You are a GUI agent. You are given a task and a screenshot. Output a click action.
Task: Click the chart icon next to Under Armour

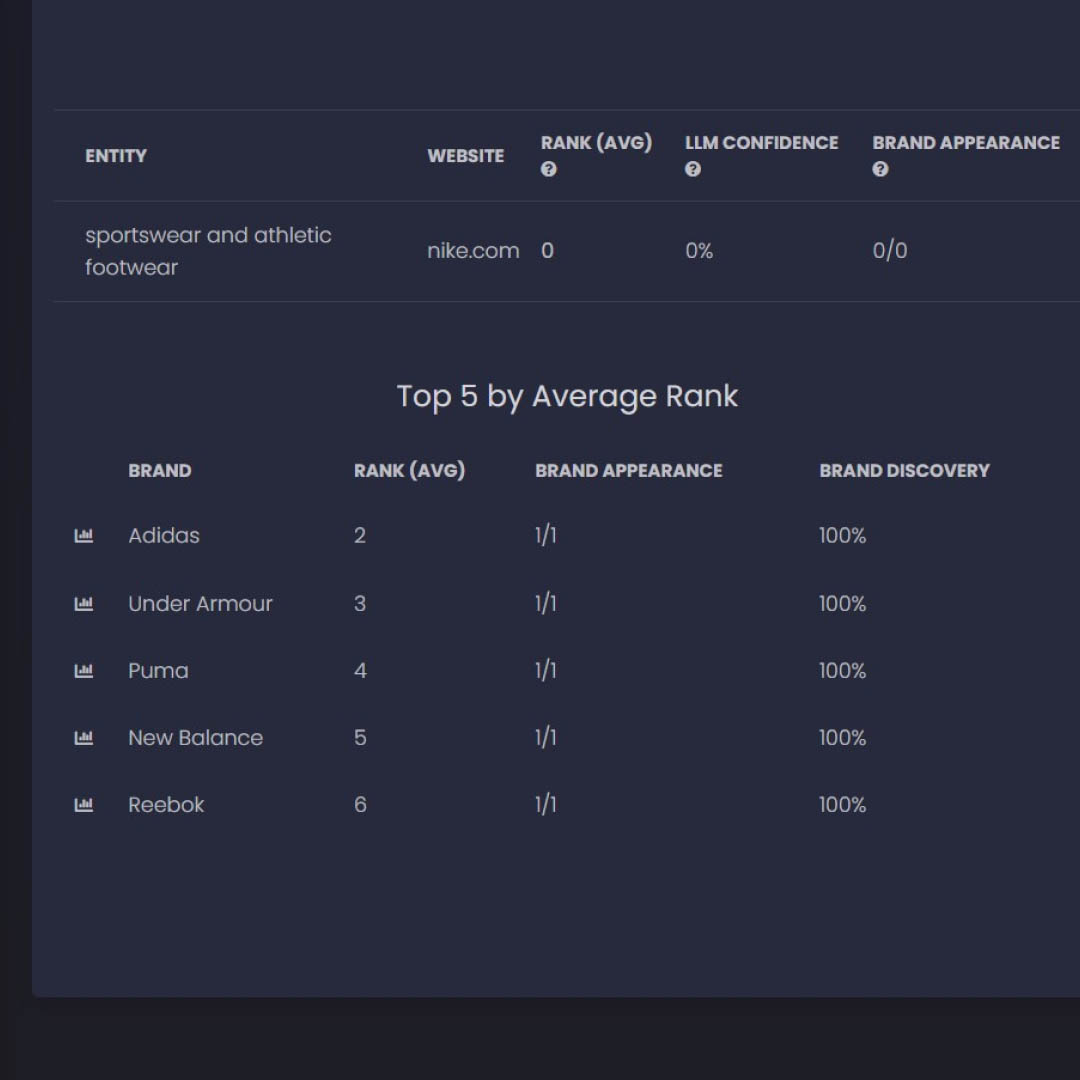[84, 604]
